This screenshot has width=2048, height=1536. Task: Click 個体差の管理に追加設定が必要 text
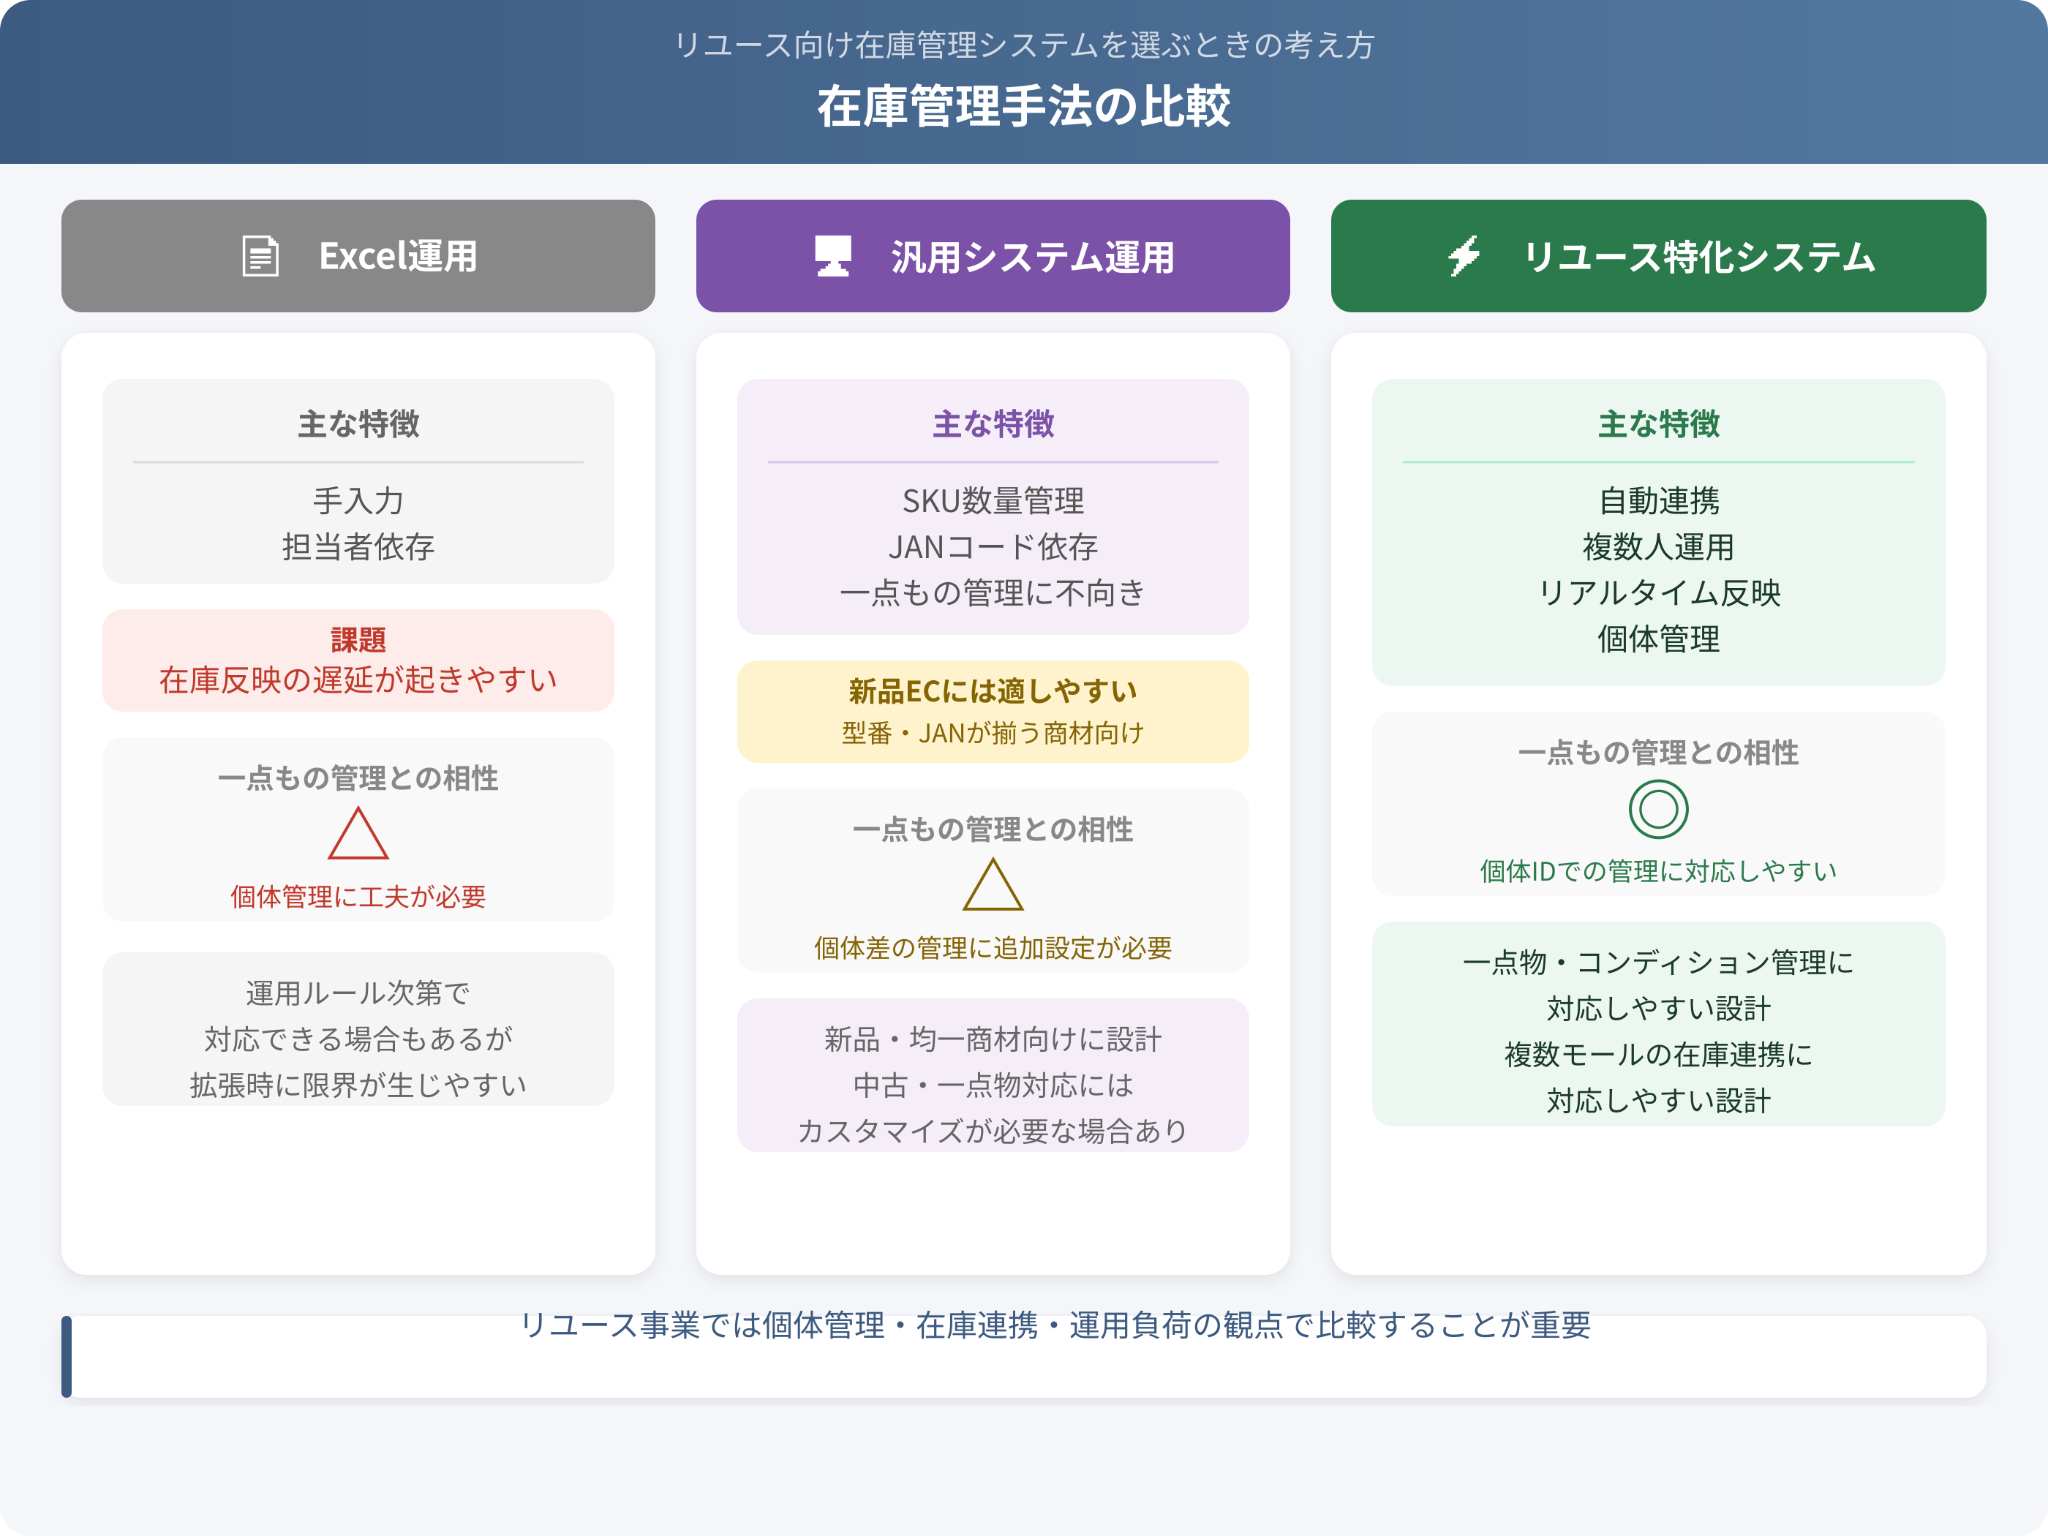point(993,948)
